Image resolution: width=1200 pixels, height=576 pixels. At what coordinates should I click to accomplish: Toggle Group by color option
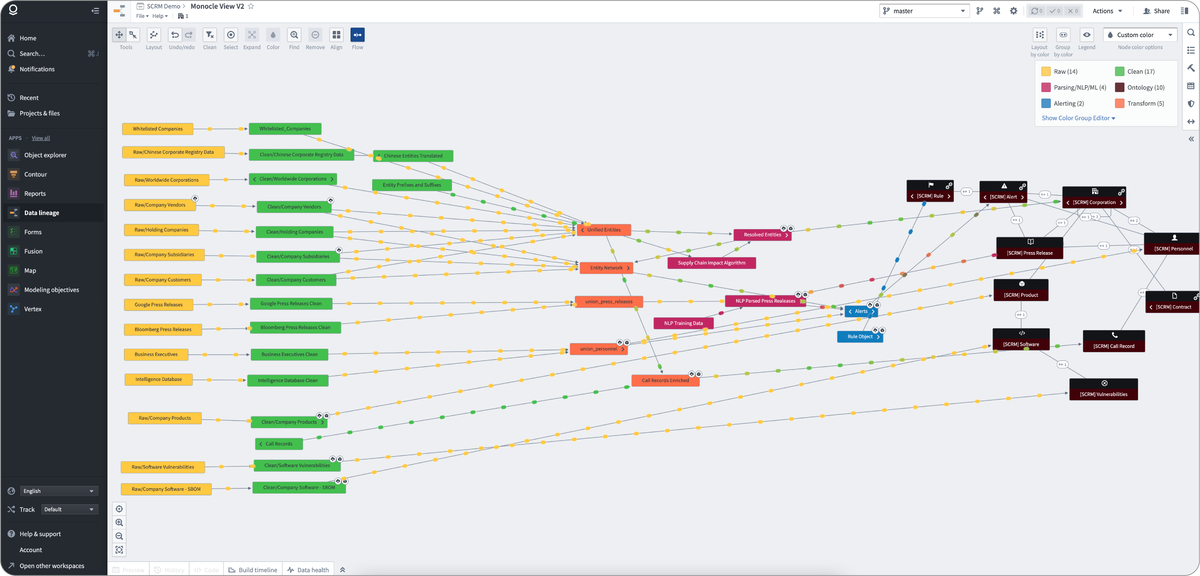tap(1064, 34)
